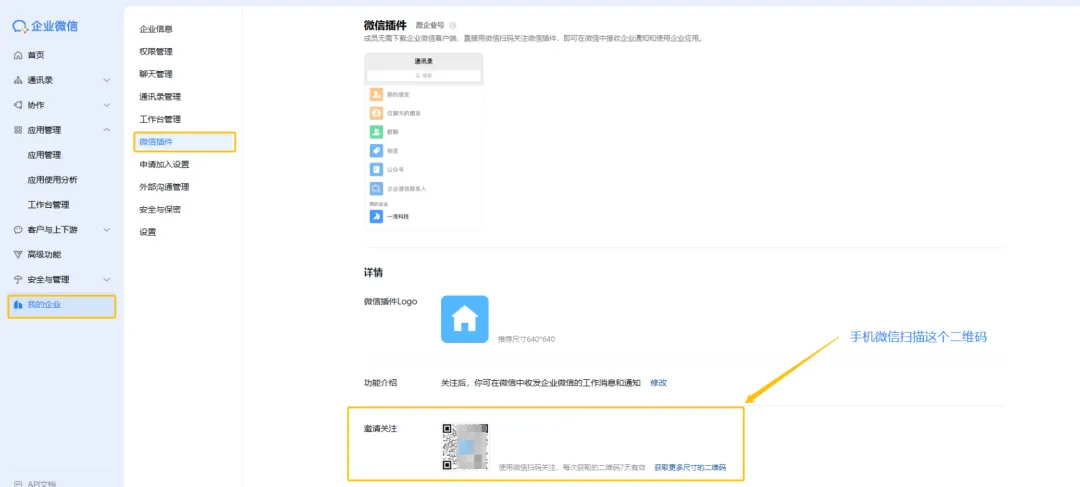Open 应用使用分析 in the sidebar
This screenshot has width=1080, height=487.
(x=52, y=180)
